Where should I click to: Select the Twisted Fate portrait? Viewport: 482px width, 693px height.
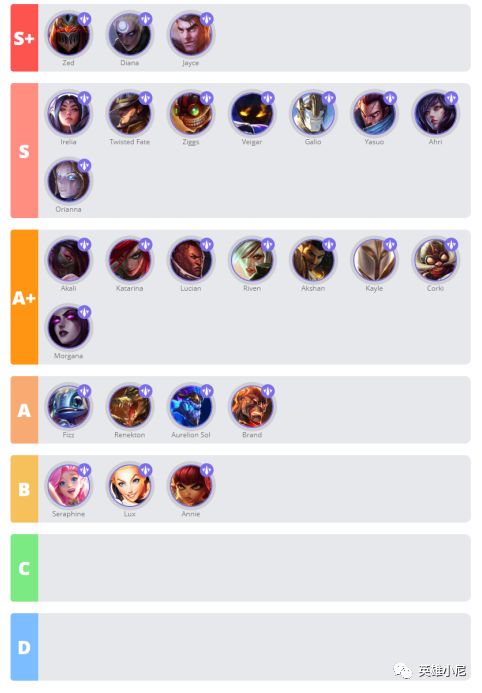click(129, 114)
